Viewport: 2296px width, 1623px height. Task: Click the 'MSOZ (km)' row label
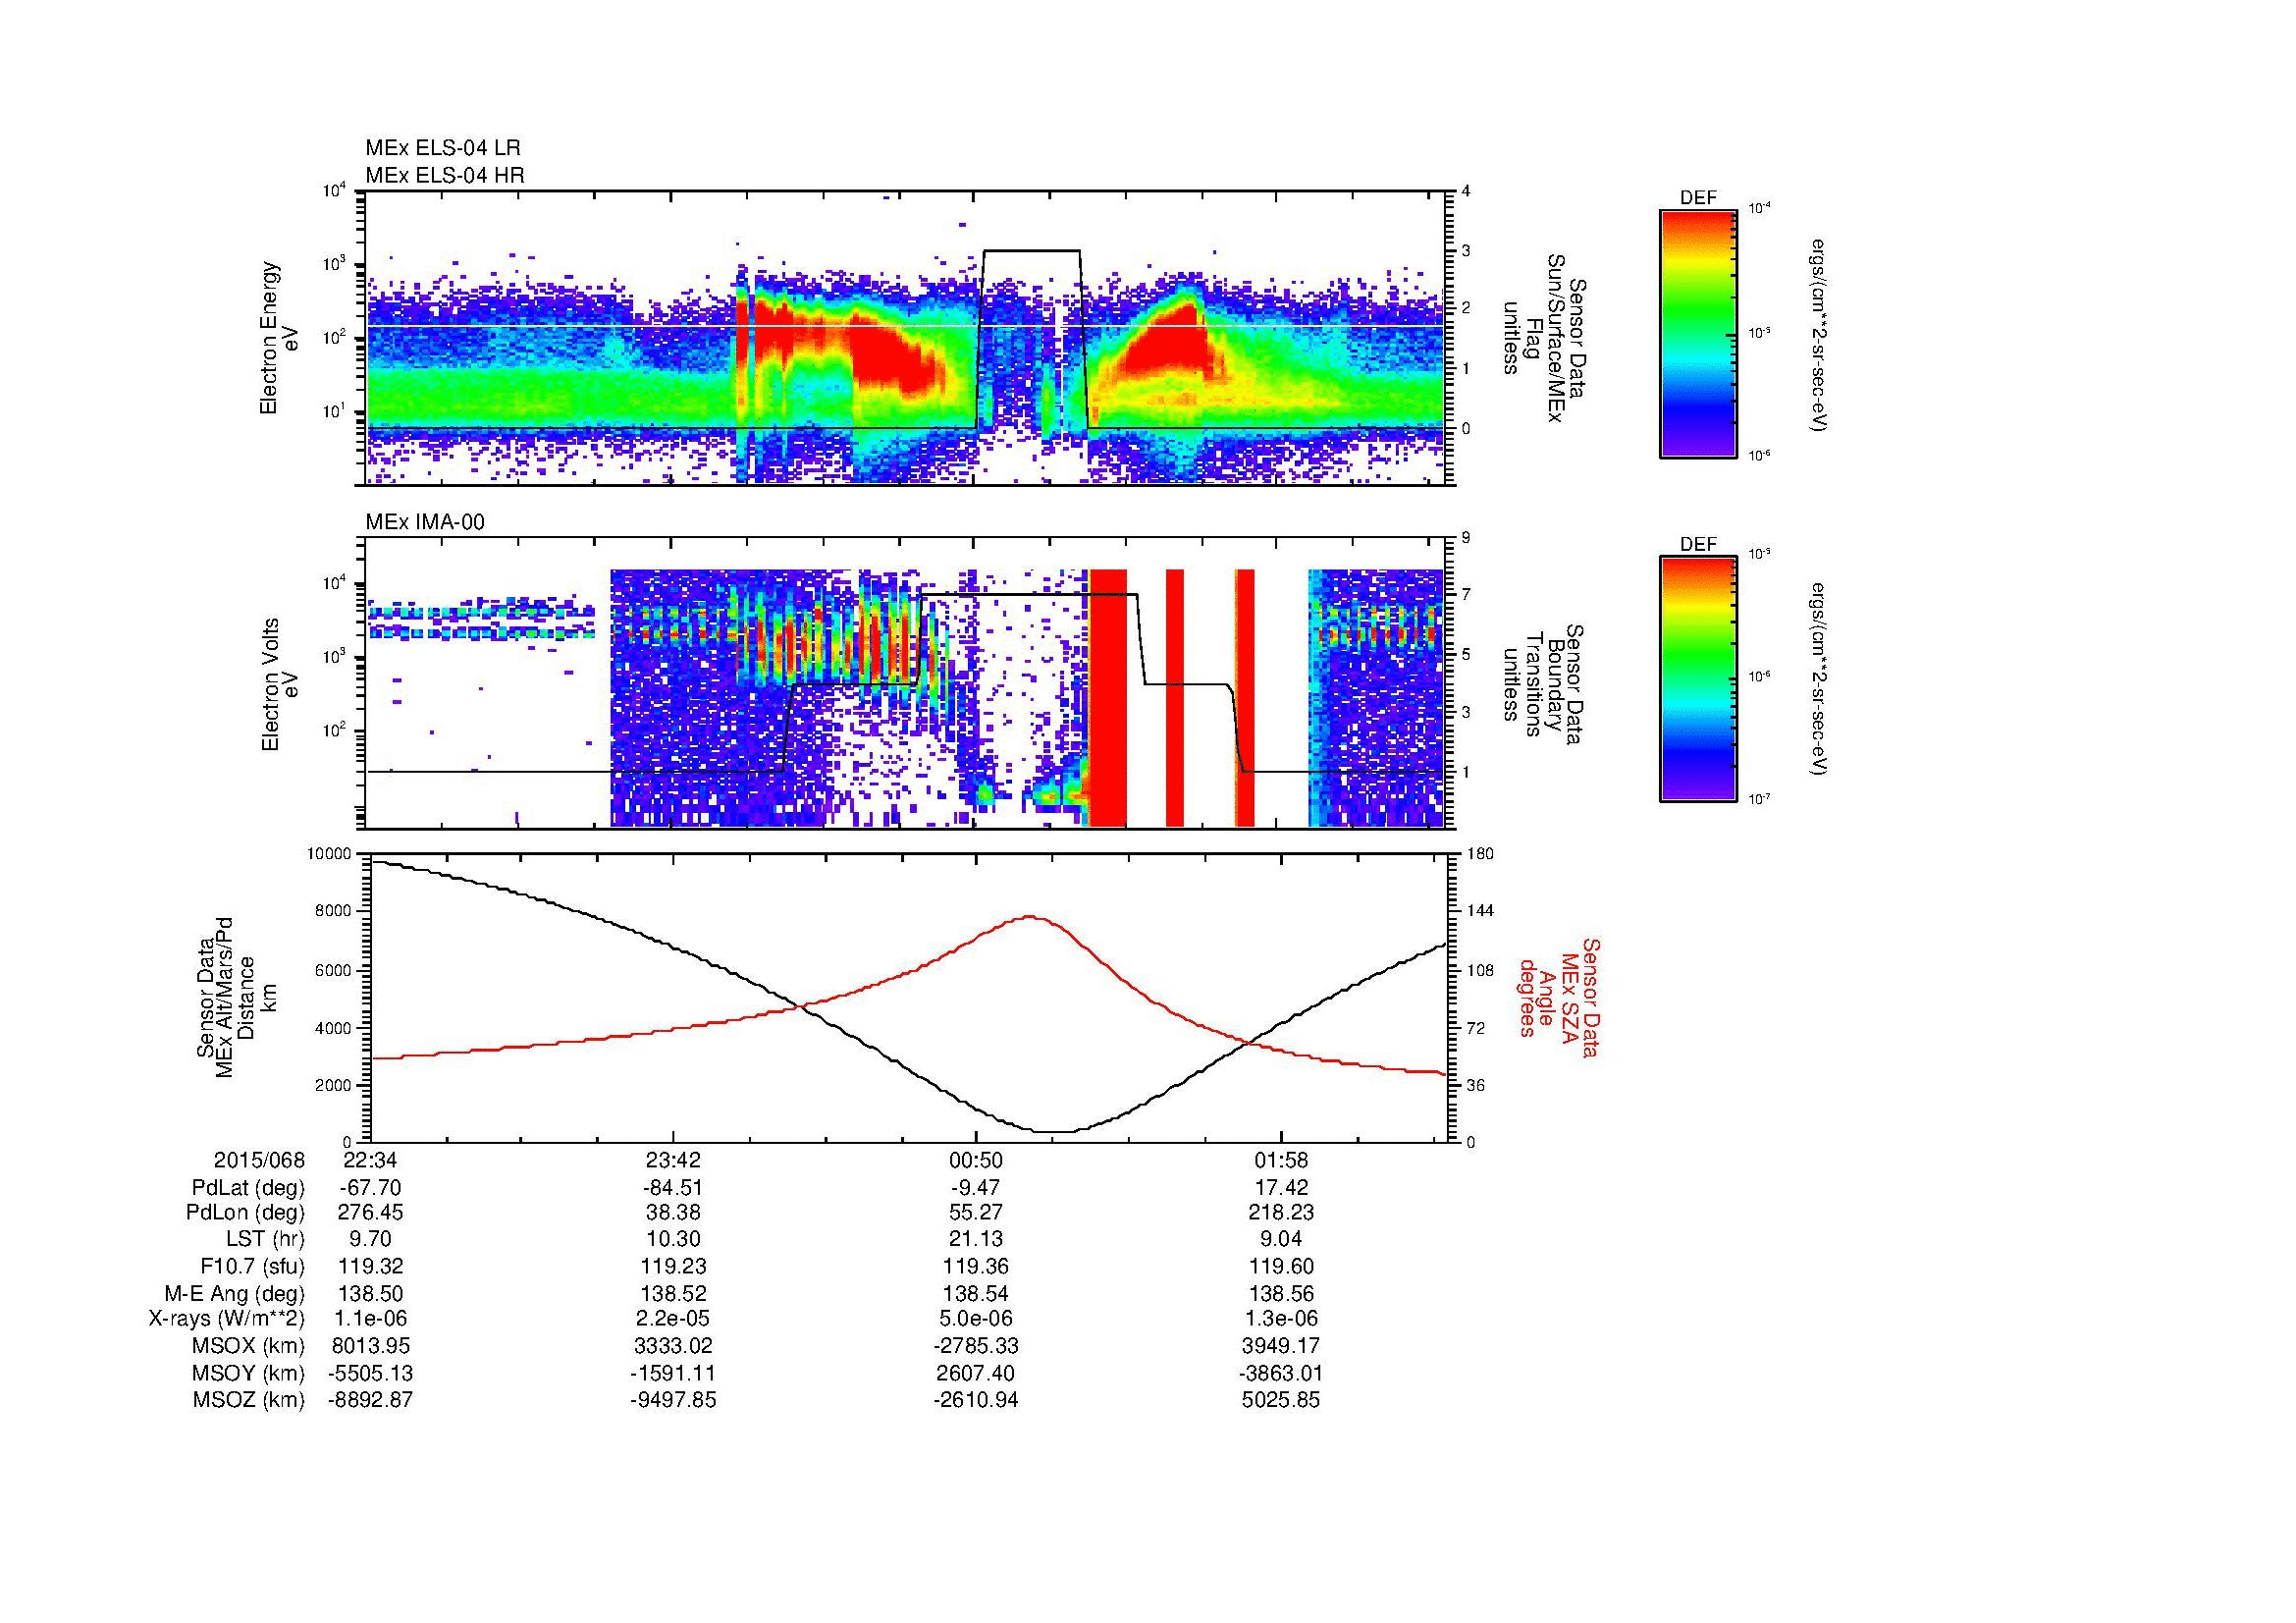coord(249,1400)
